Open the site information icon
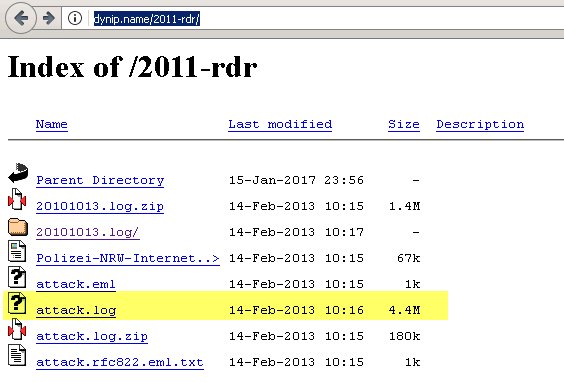The height and width of the screenshot is (382, 564). [75, 18]
